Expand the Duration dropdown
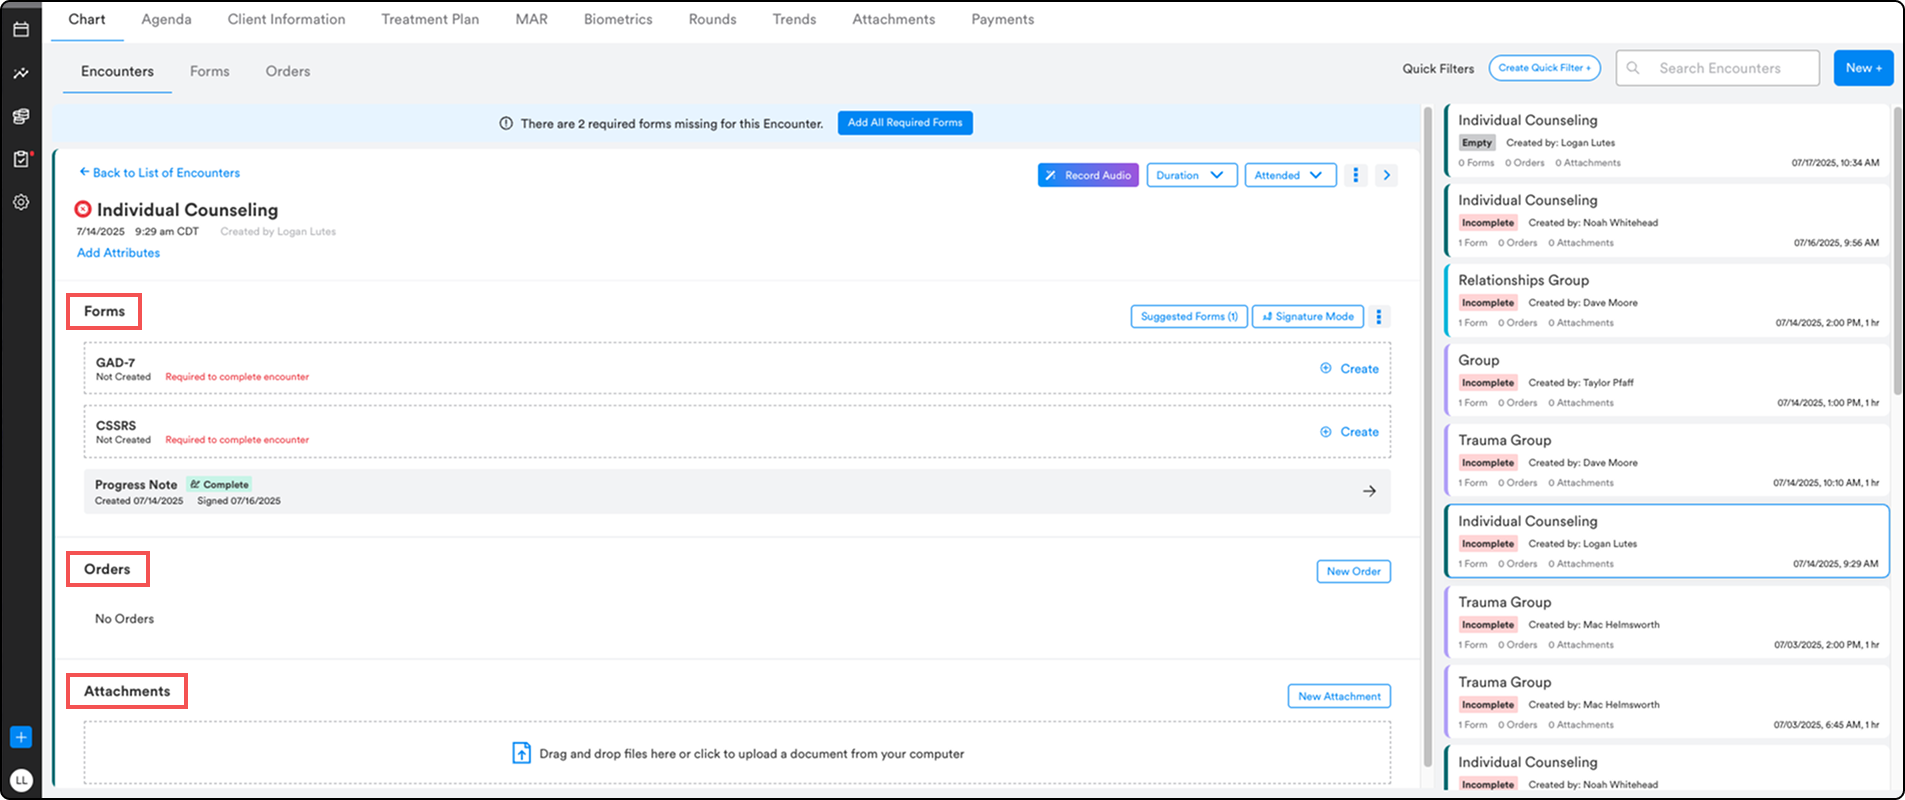The width and height of the screenshot is (1905, 800). point(1191,175)
